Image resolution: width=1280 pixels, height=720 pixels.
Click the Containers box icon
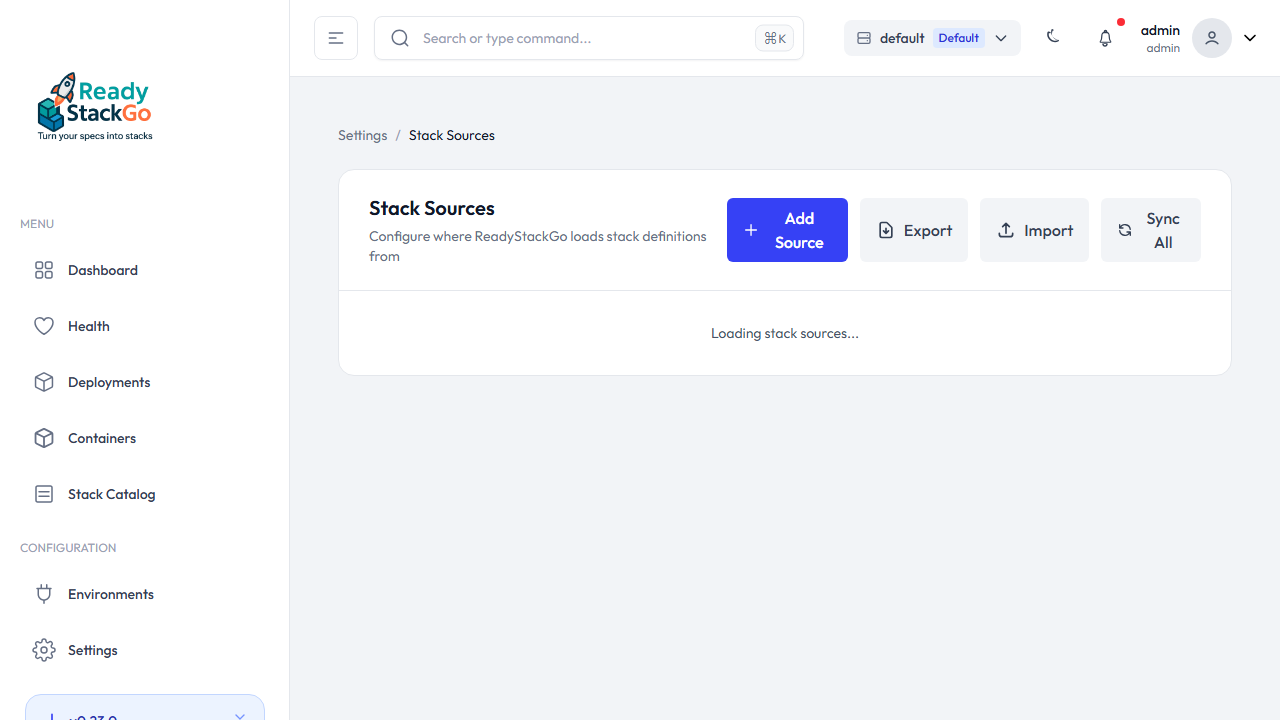[44, 438]
